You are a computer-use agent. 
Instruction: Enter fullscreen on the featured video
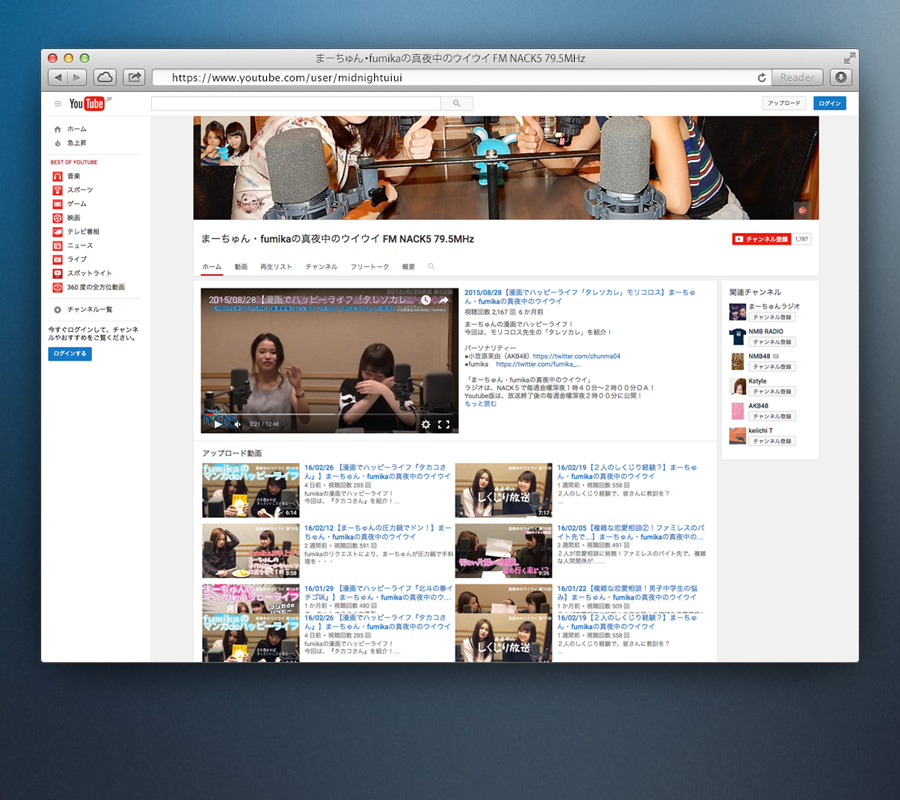444,424
